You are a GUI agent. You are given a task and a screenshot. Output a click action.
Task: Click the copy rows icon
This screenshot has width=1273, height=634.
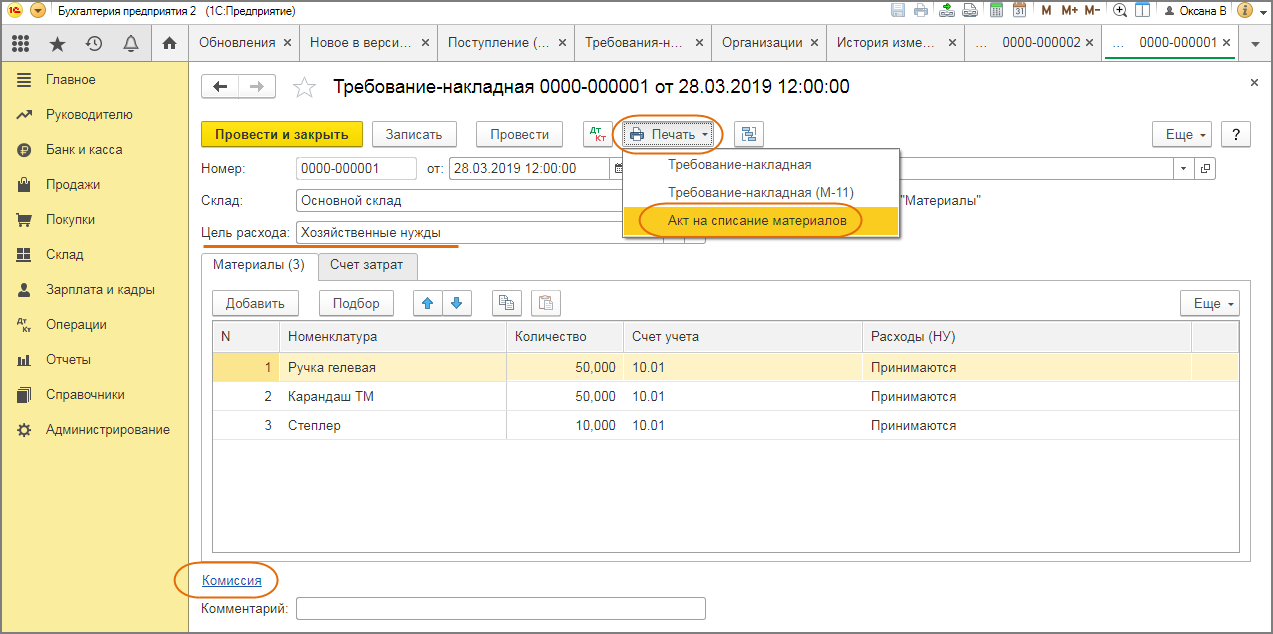(x=507, y=303)
